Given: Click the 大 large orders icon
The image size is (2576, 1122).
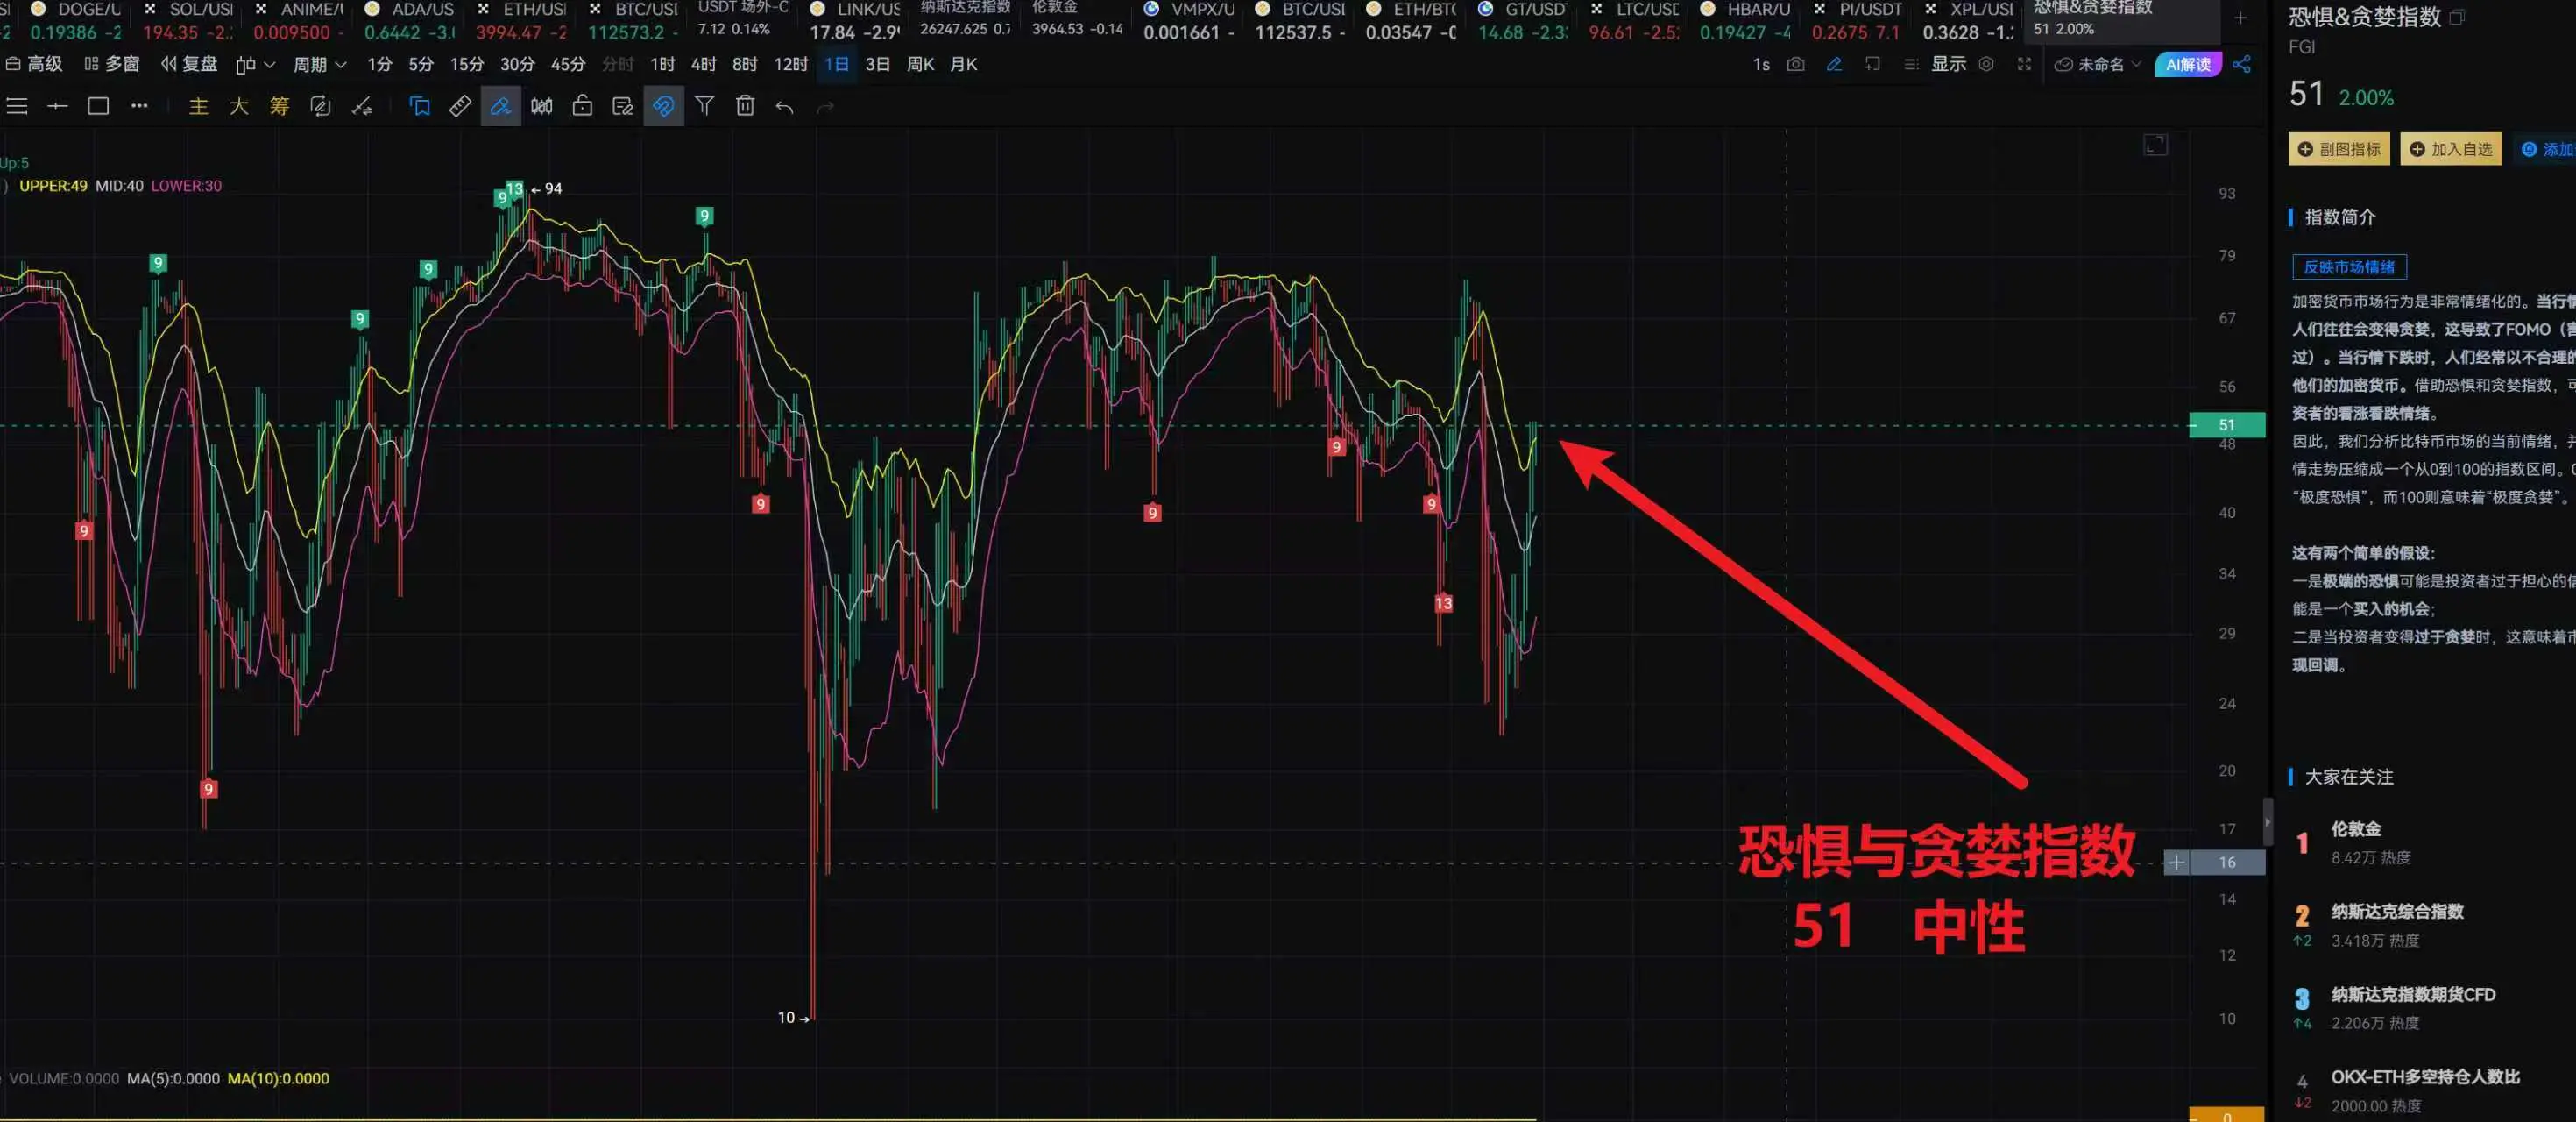Looking at the screenshot, I should [x=239, y=106].
